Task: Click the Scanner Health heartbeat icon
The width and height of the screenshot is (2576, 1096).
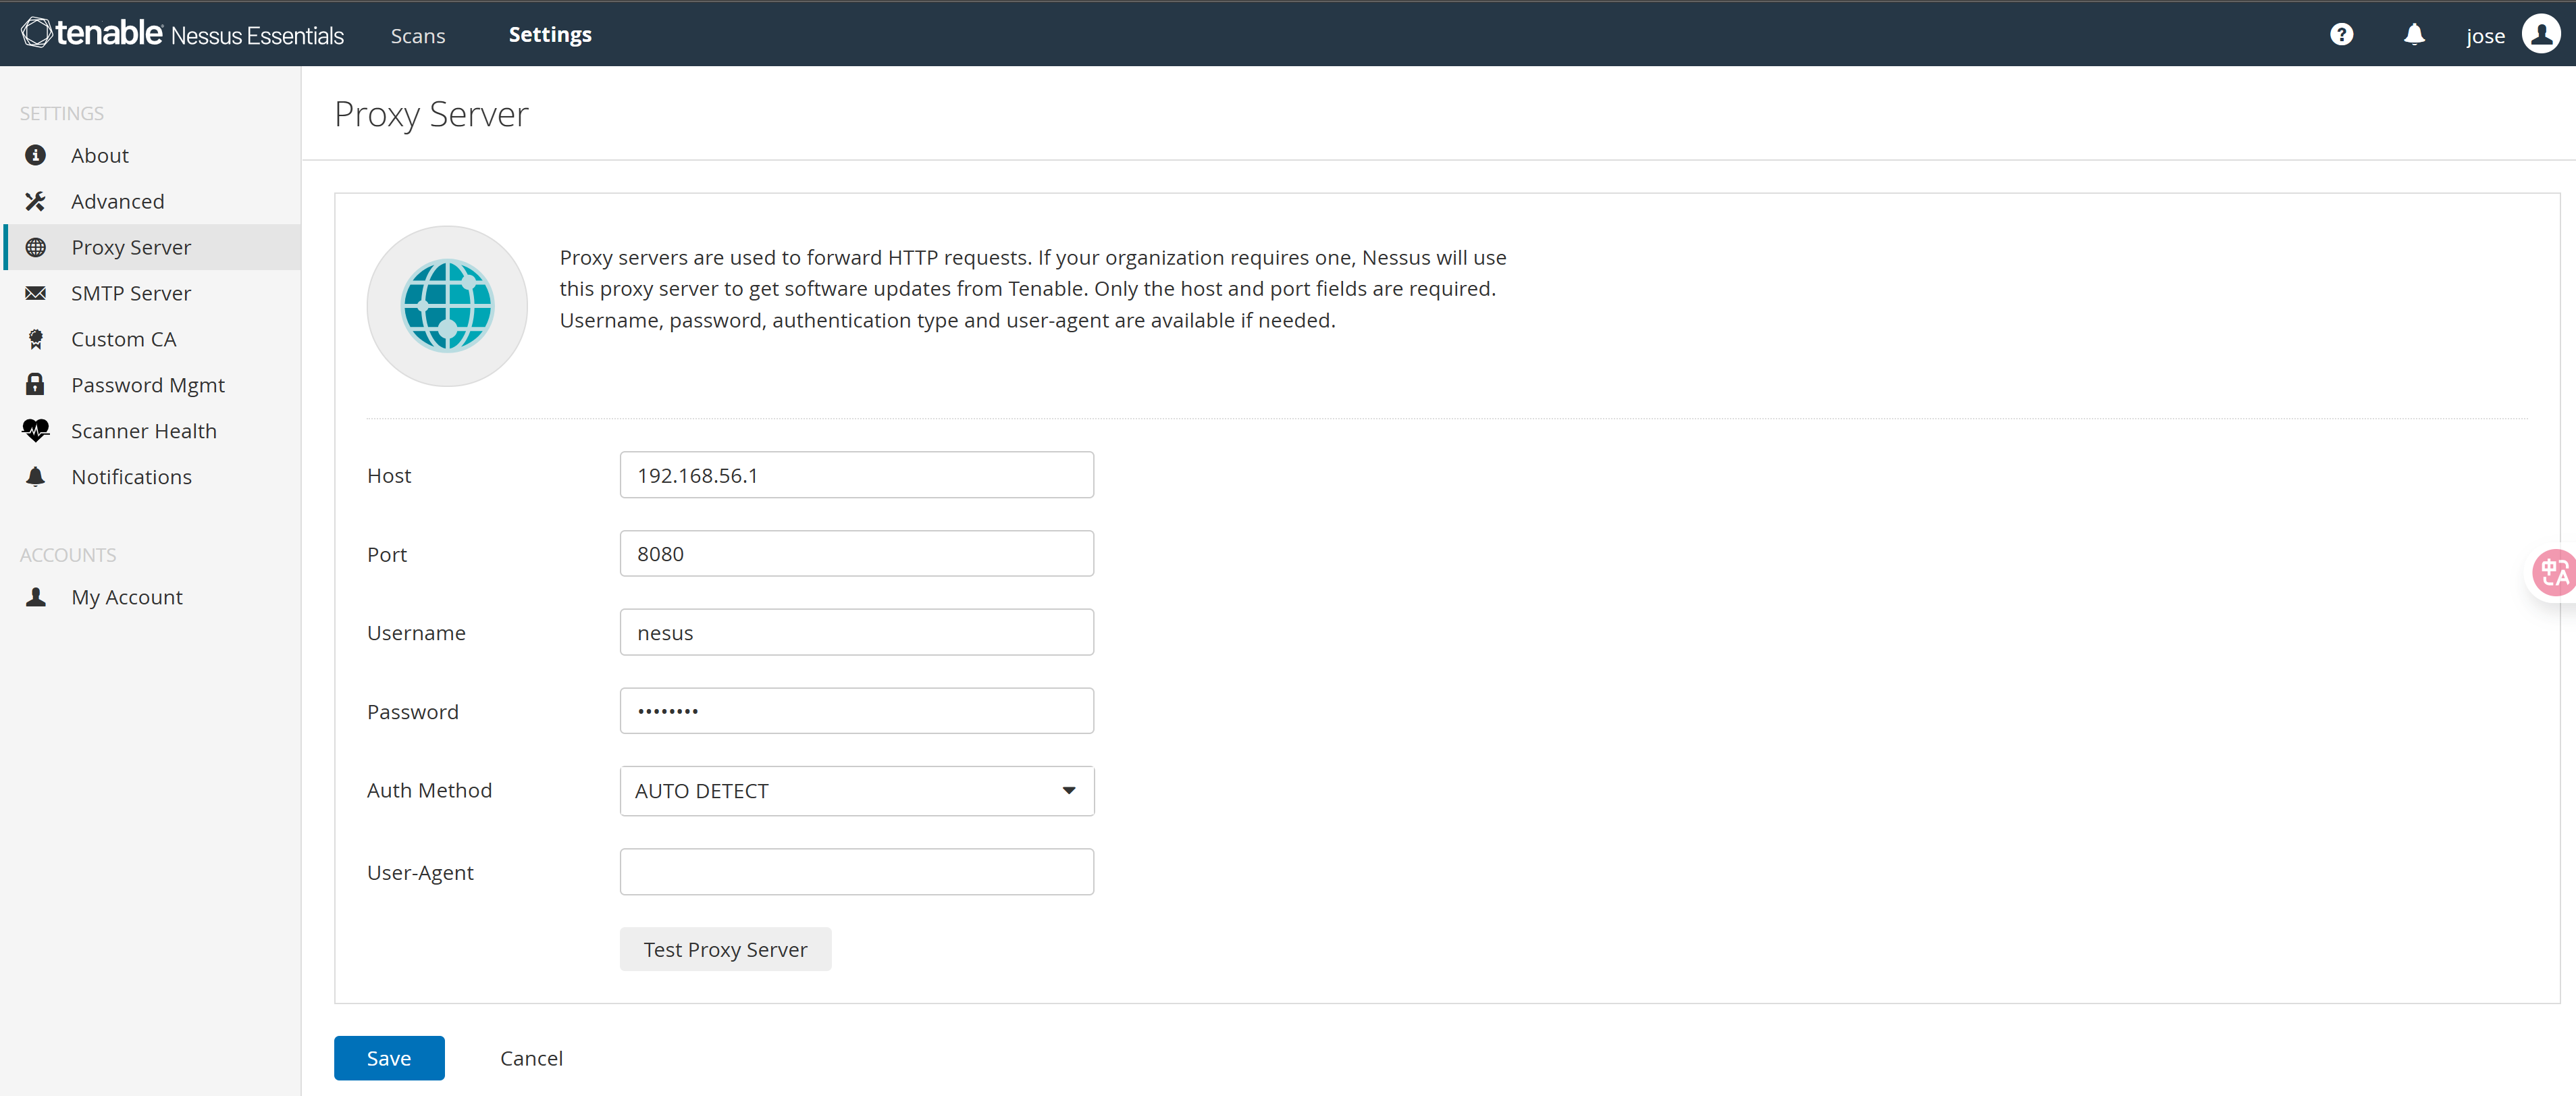Action: [36, 430]
